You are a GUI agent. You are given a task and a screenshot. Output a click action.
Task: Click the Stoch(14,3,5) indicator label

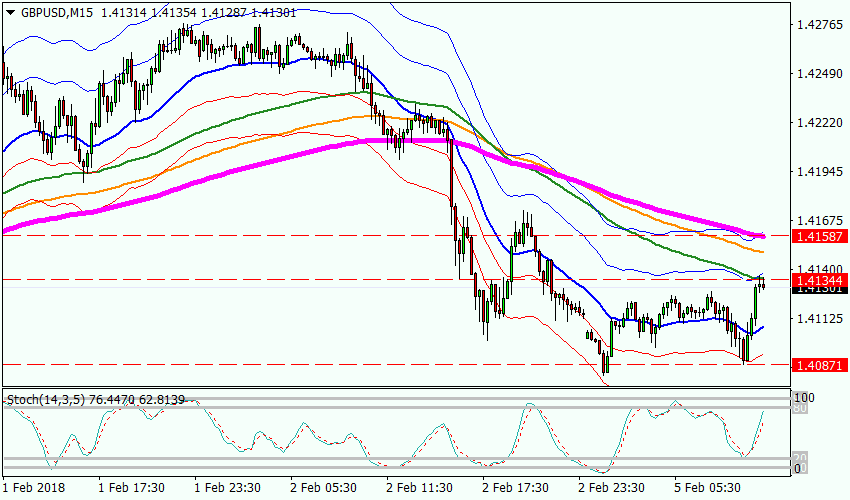[46, 400]
